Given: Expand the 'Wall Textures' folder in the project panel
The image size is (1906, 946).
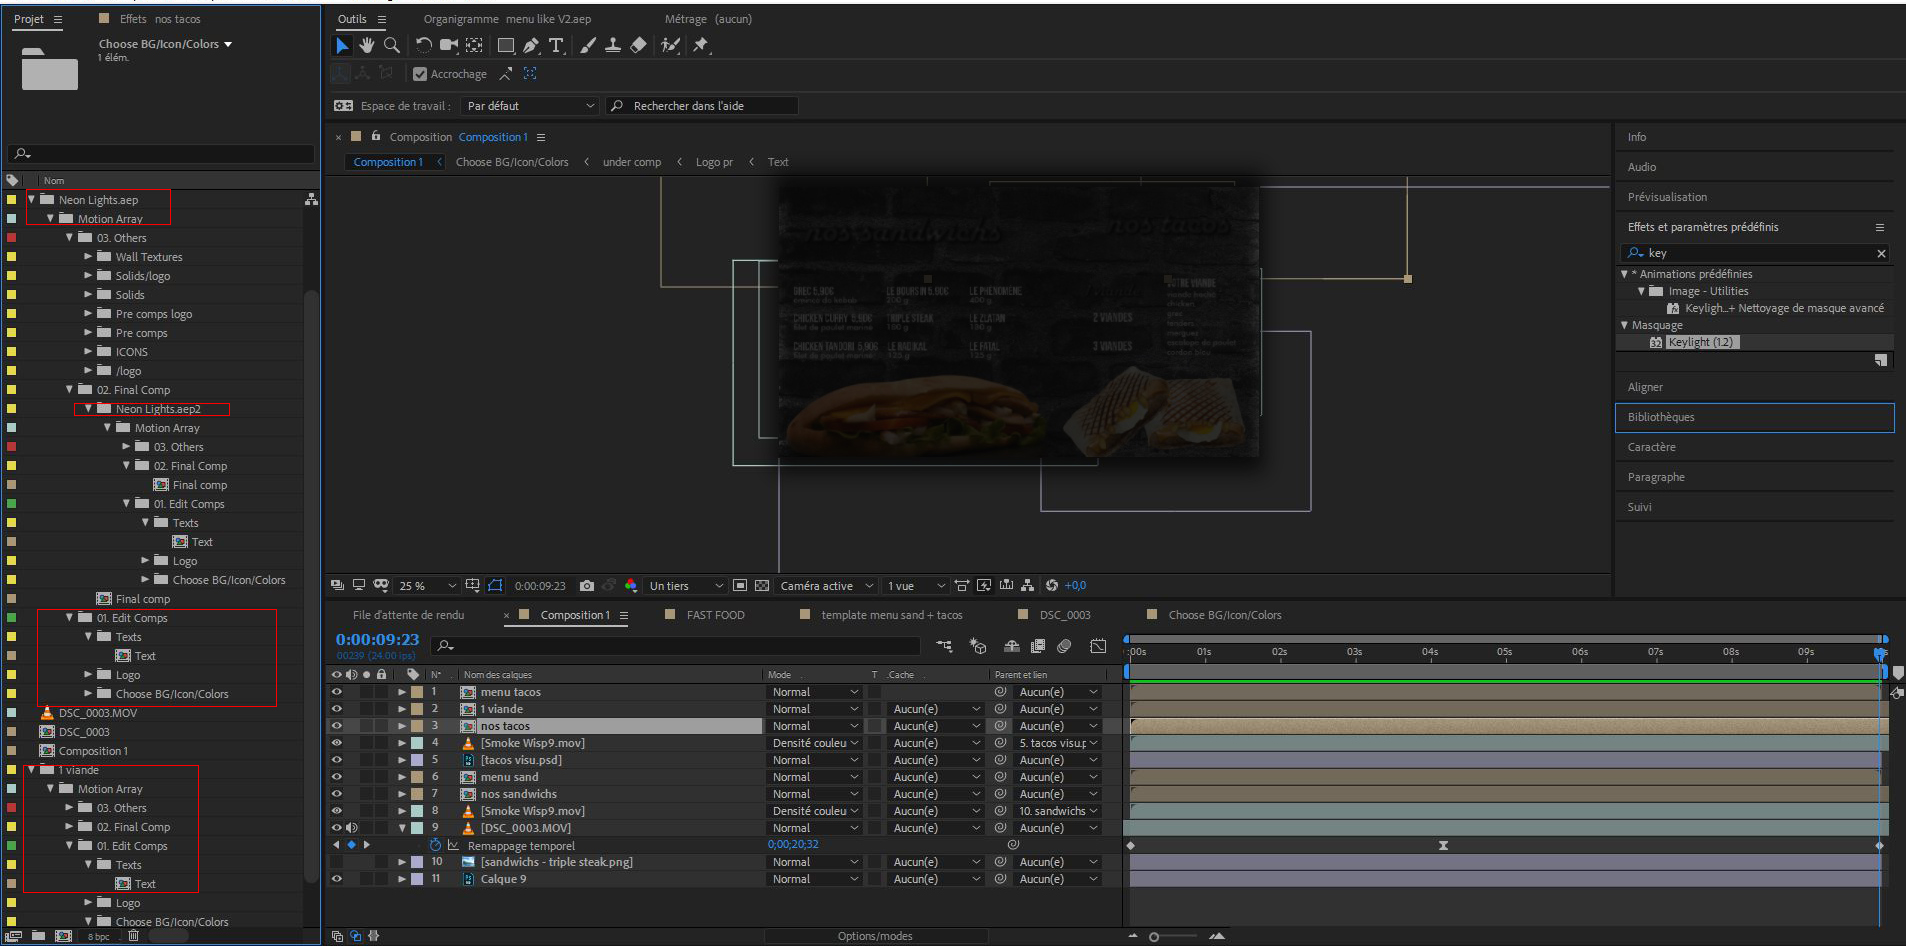Looking at the screenshot, I should [88, 257].
